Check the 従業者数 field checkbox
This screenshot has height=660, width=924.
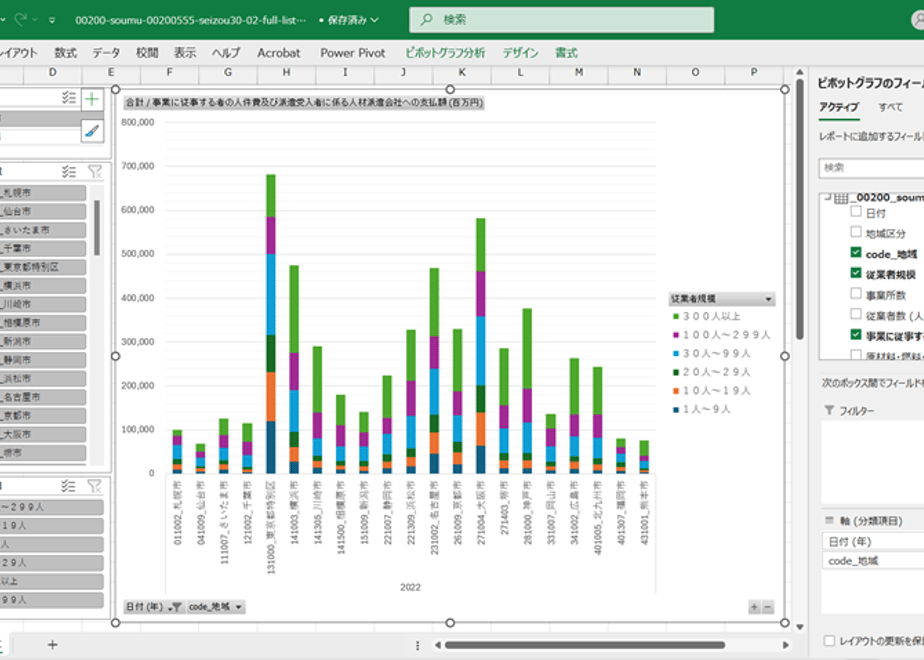pyautogui.click(x=856, y=314)
